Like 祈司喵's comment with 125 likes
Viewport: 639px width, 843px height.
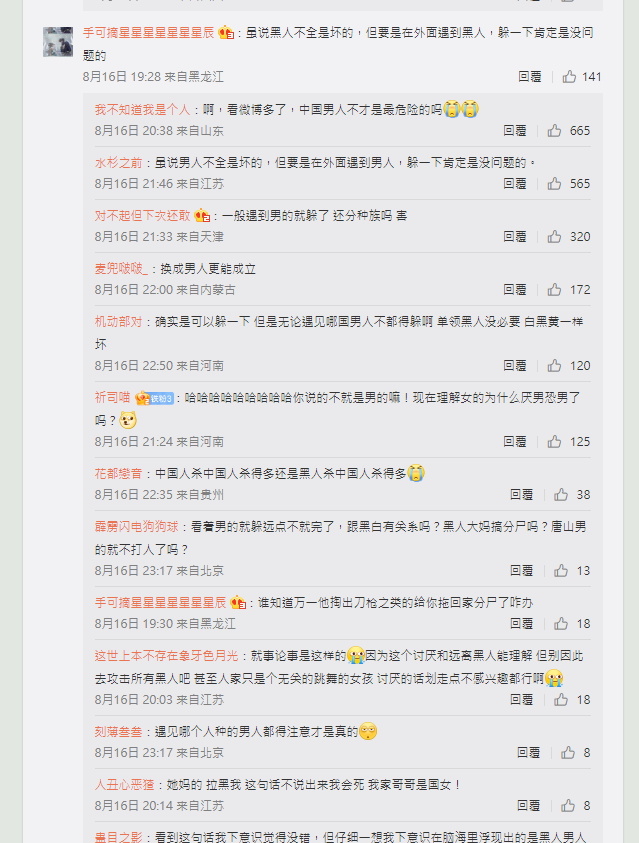click(x=554, y=441)
